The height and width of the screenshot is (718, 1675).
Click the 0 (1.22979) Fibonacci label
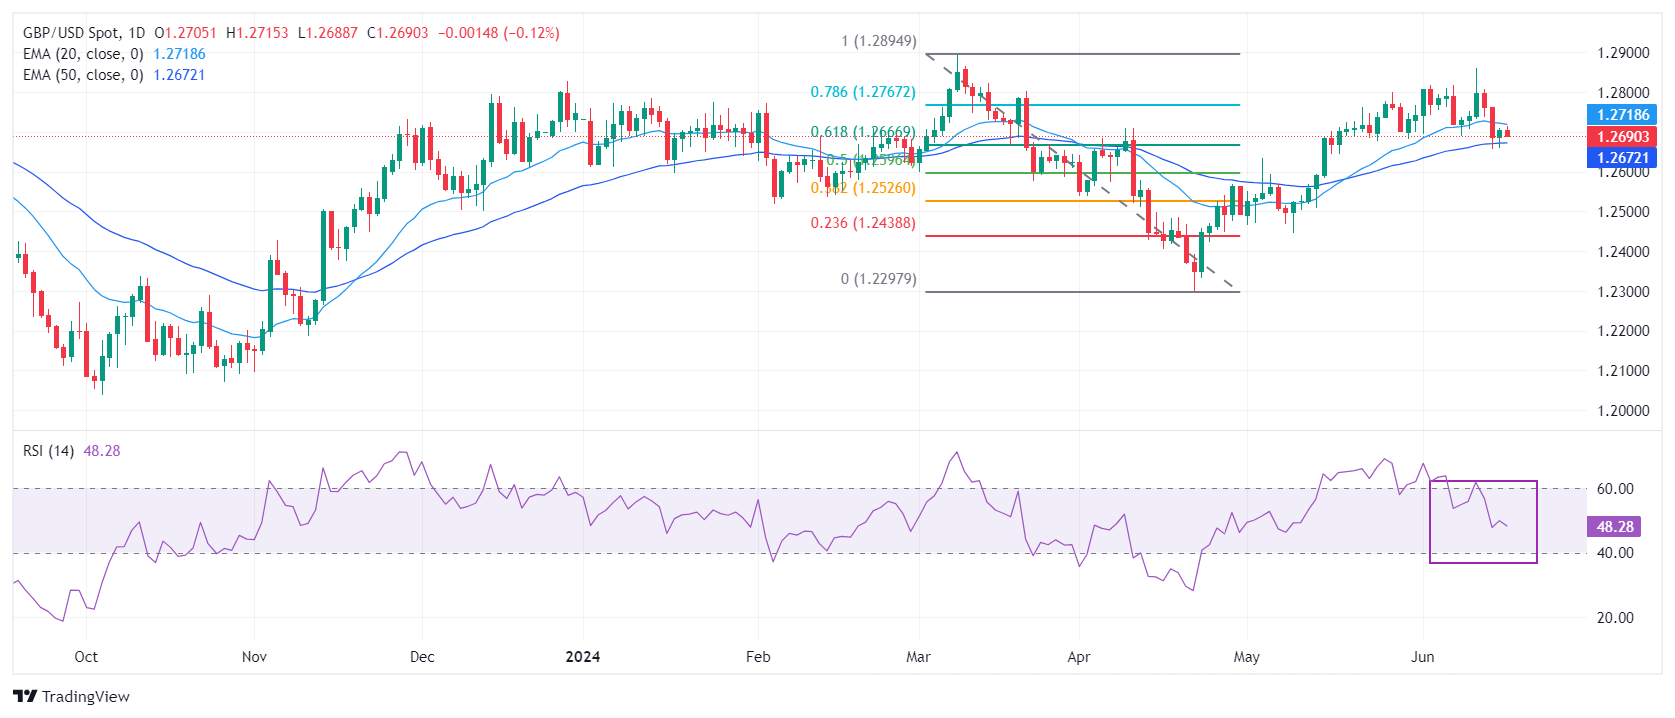coord(878,279)
